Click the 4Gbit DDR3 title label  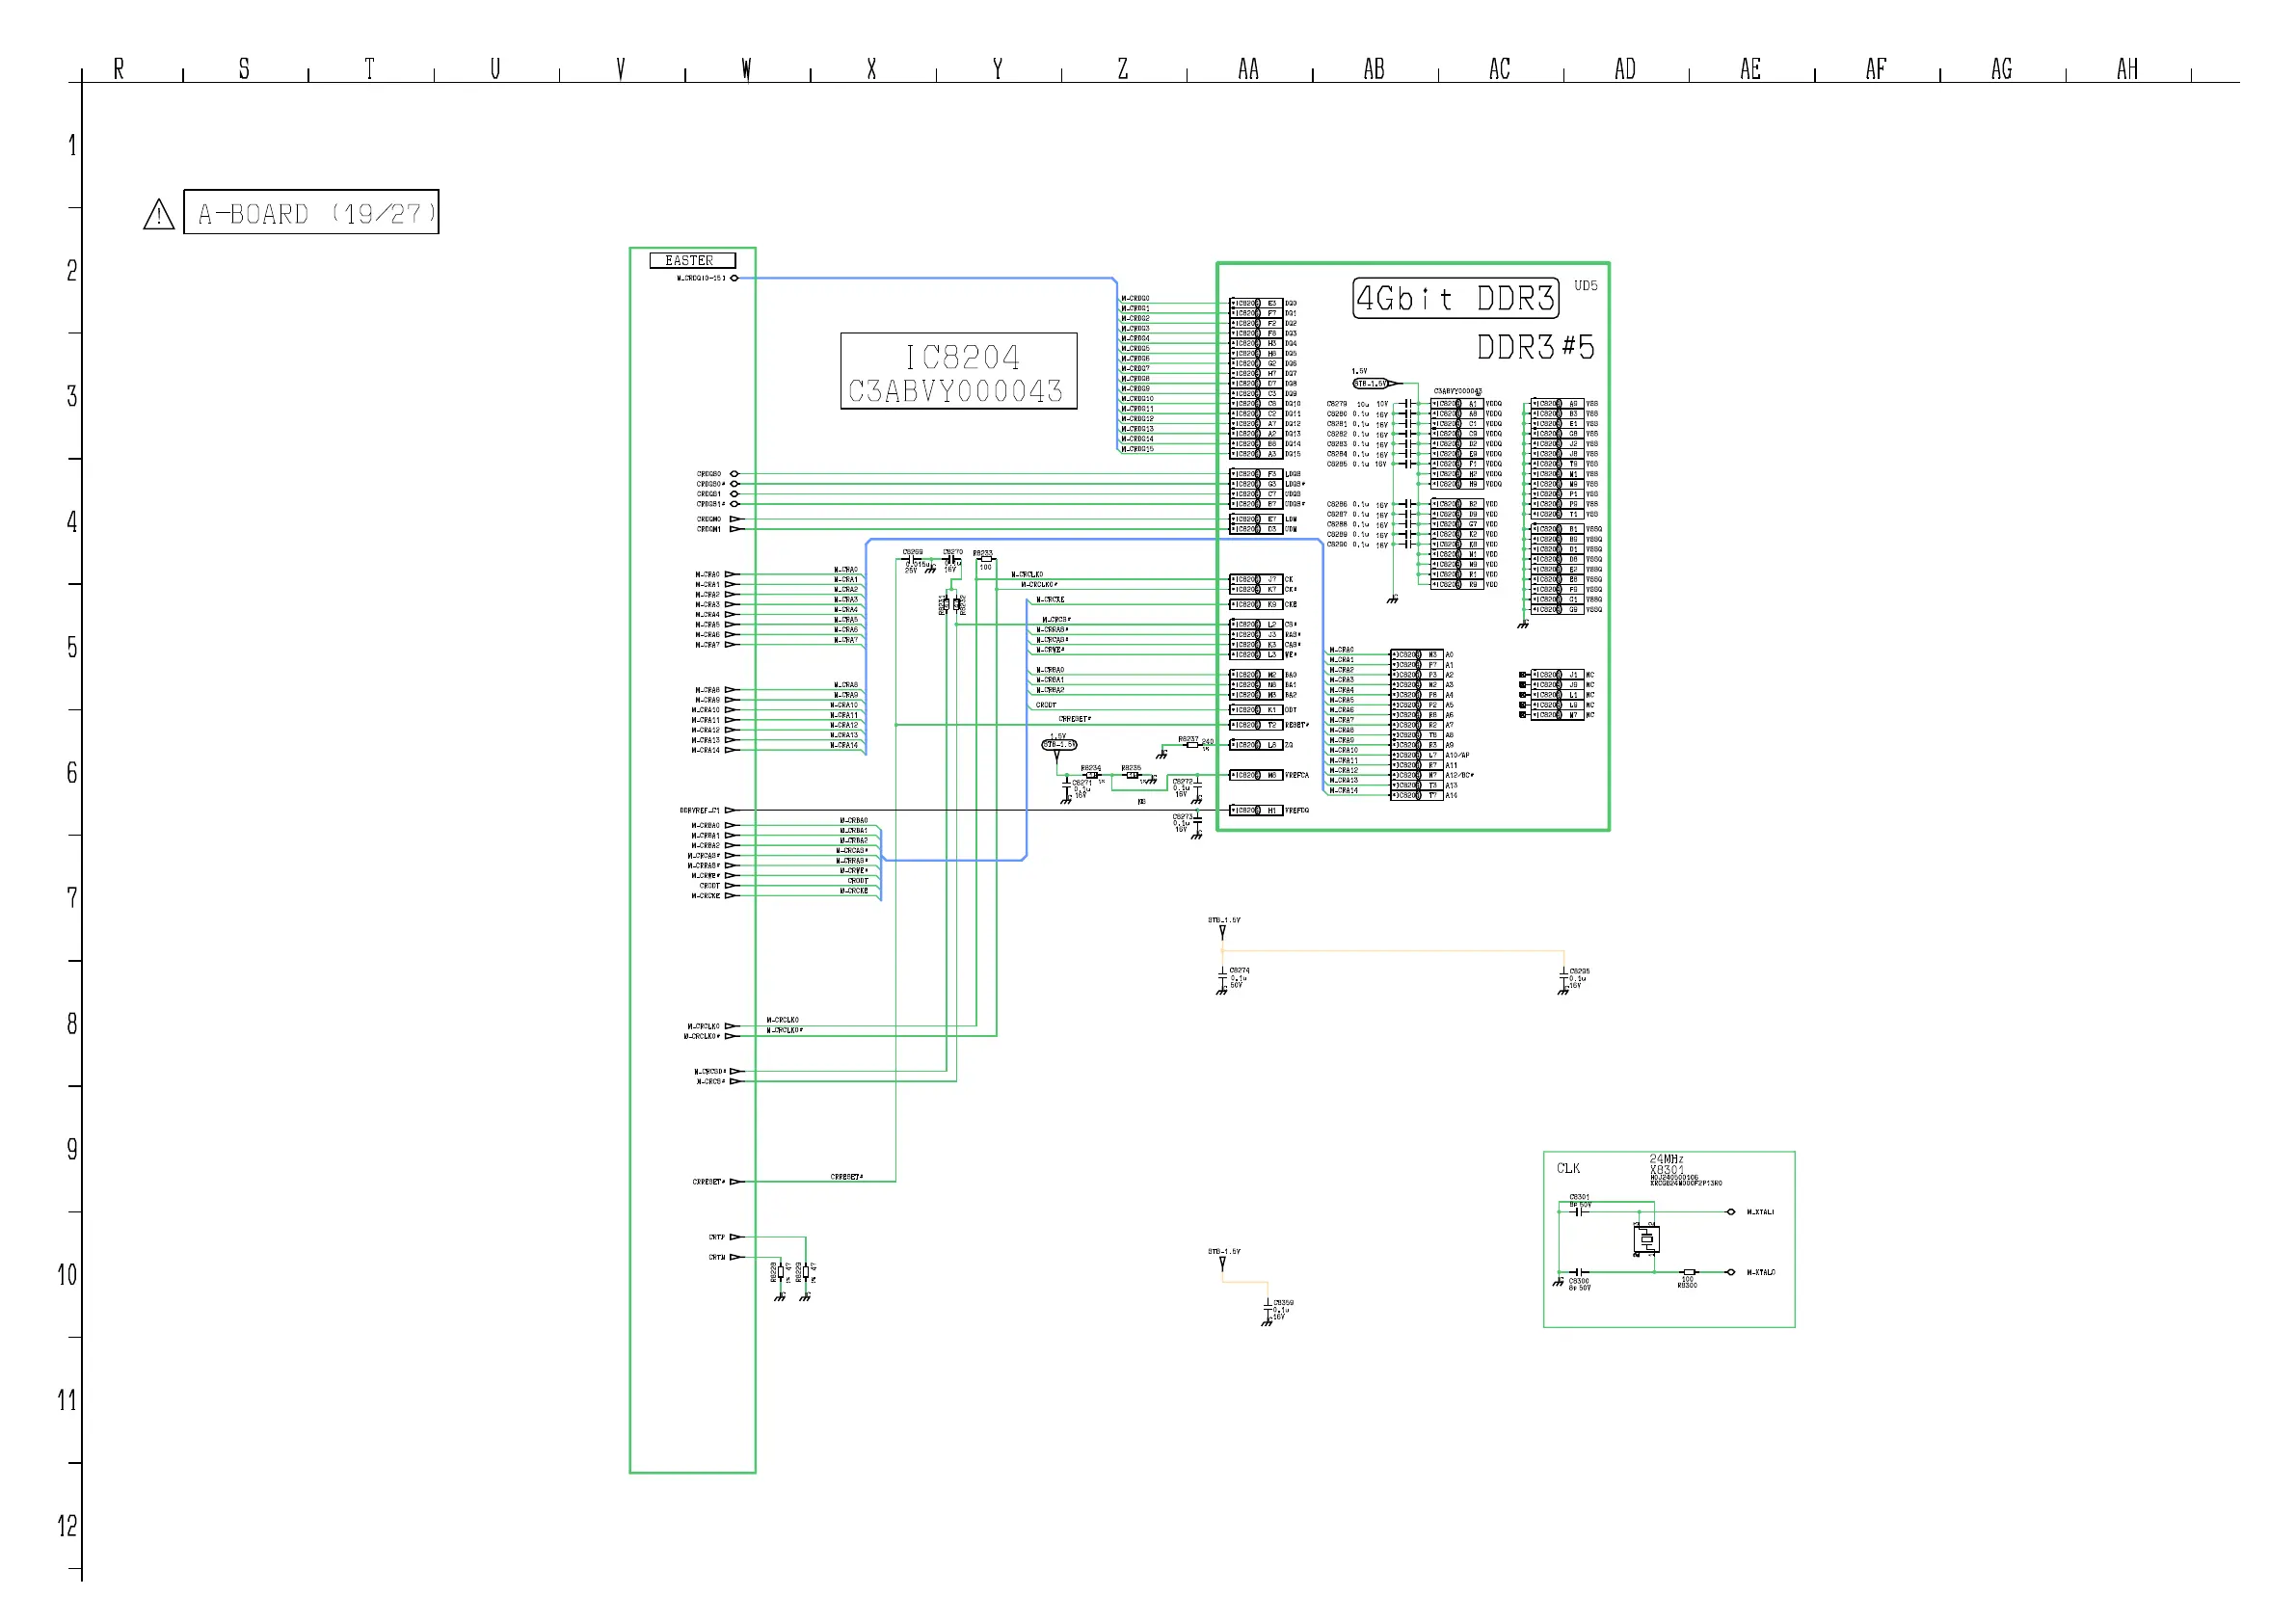pyautogui.click(x=1455, y=298)
